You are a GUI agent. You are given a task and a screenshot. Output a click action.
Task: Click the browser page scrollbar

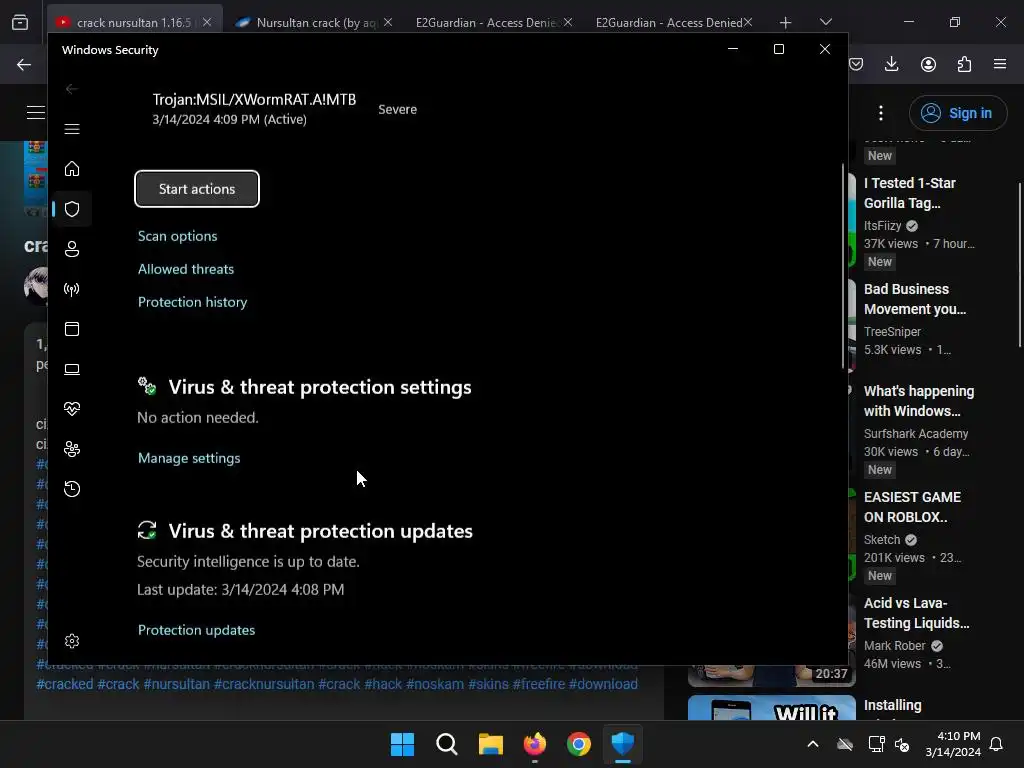point(1019,264)
